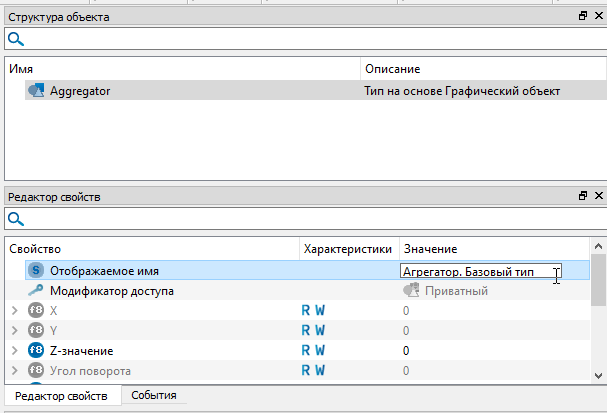The image size is (607, 413).
Task: Expand the Угол поворота property row
Action: (x=14, y=371)
